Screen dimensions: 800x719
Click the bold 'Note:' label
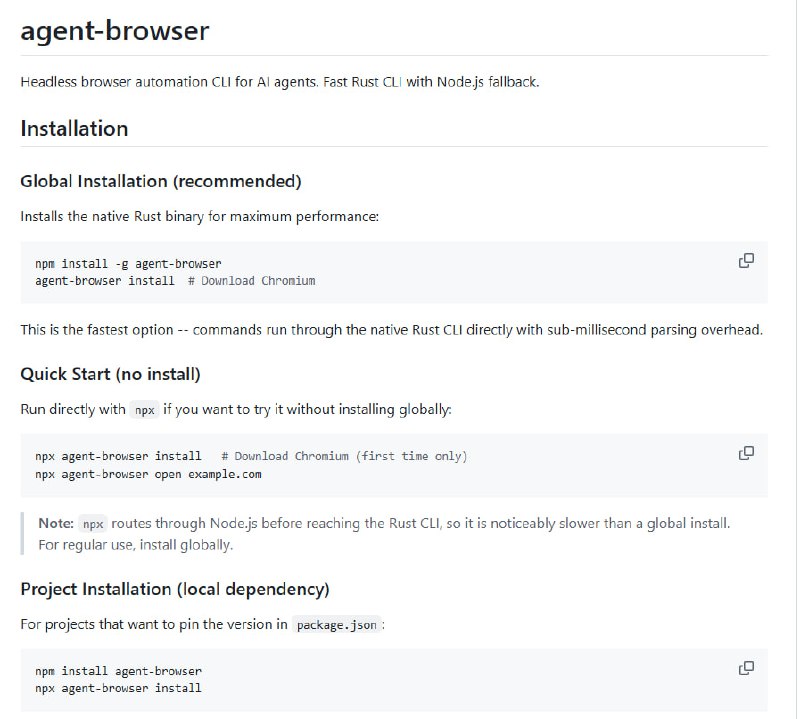pos(56,523)
